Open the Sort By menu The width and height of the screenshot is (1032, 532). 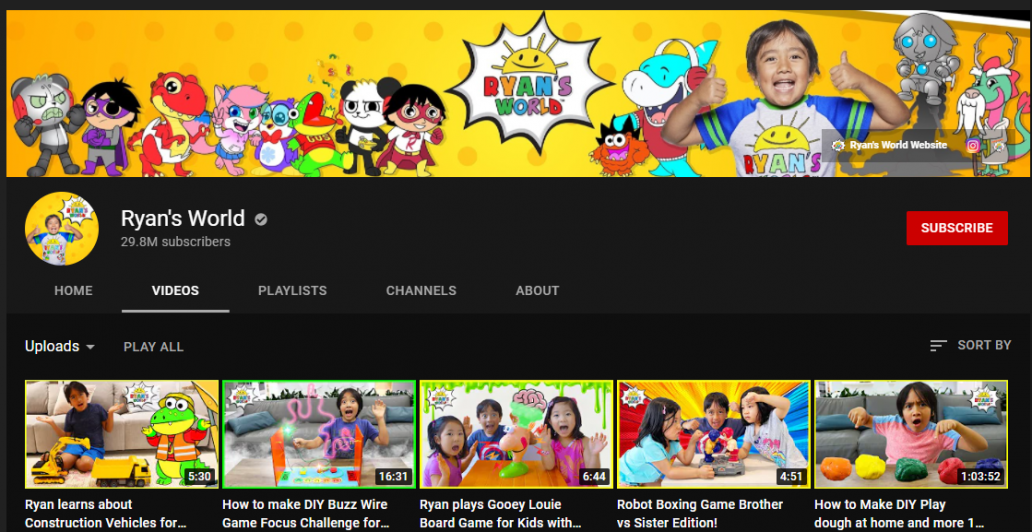tap(971, 346)
